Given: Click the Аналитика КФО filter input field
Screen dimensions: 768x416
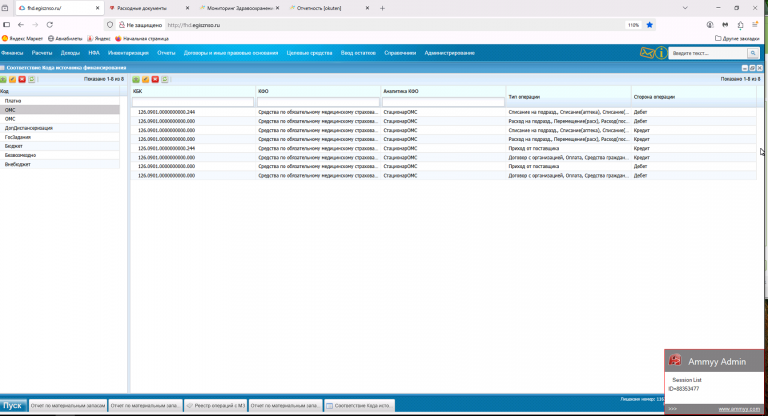Looking at the screenshot, I should click(443, 102).
